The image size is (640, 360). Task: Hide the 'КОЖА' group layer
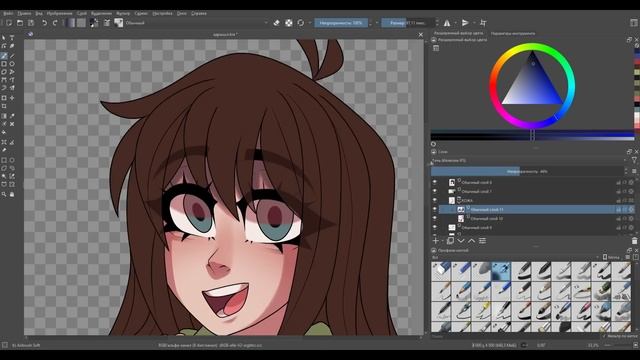coord(434,200)
